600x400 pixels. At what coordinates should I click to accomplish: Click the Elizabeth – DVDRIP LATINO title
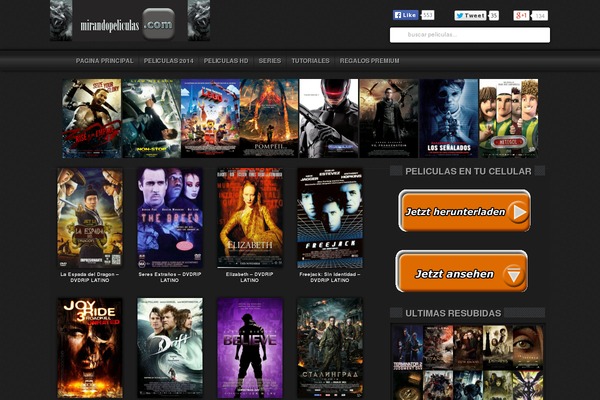point(249,277)
